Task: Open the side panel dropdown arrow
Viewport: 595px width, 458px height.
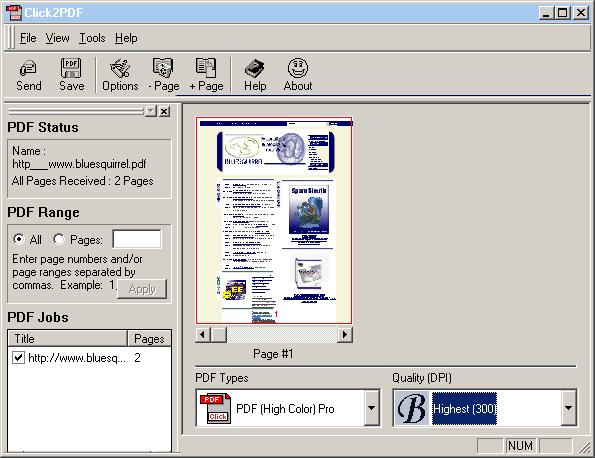Action: pyautogui.click(x=151, y=111)
